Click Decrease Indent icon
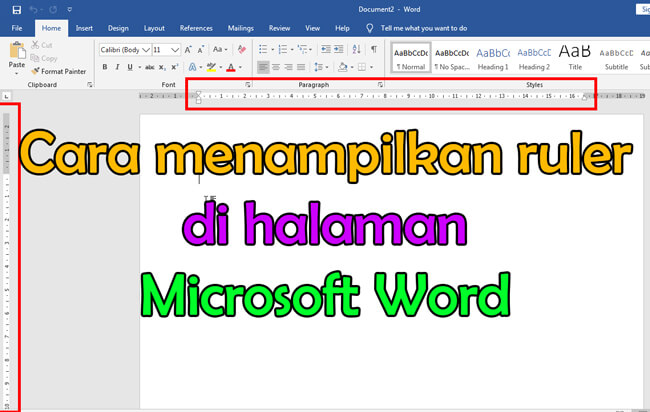The width and height of the screenshot is (650, 412). [x=326, y=49]
